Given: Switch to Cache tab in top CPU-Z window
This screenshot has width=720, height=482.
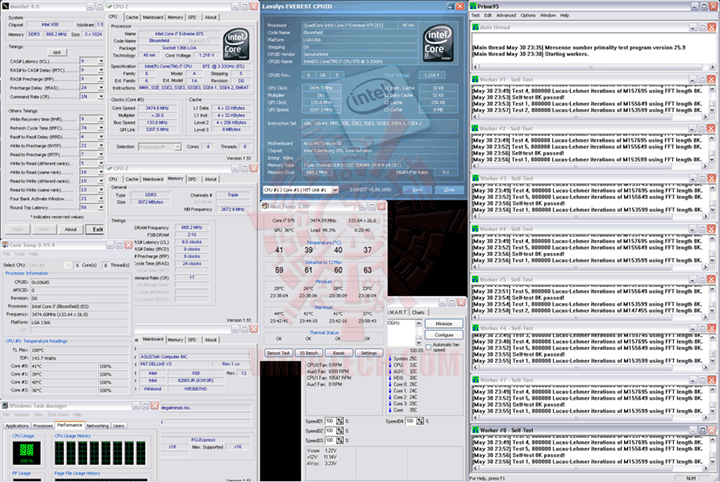Looking at the screenshot, I should click(132, 17).
